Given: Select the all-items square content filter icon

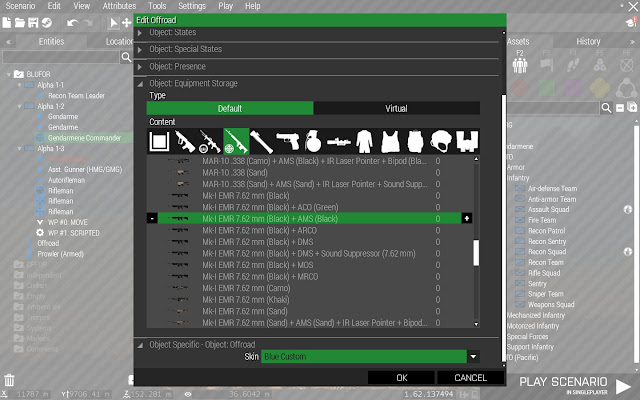Looking at the screenshot, I should 159,141.
